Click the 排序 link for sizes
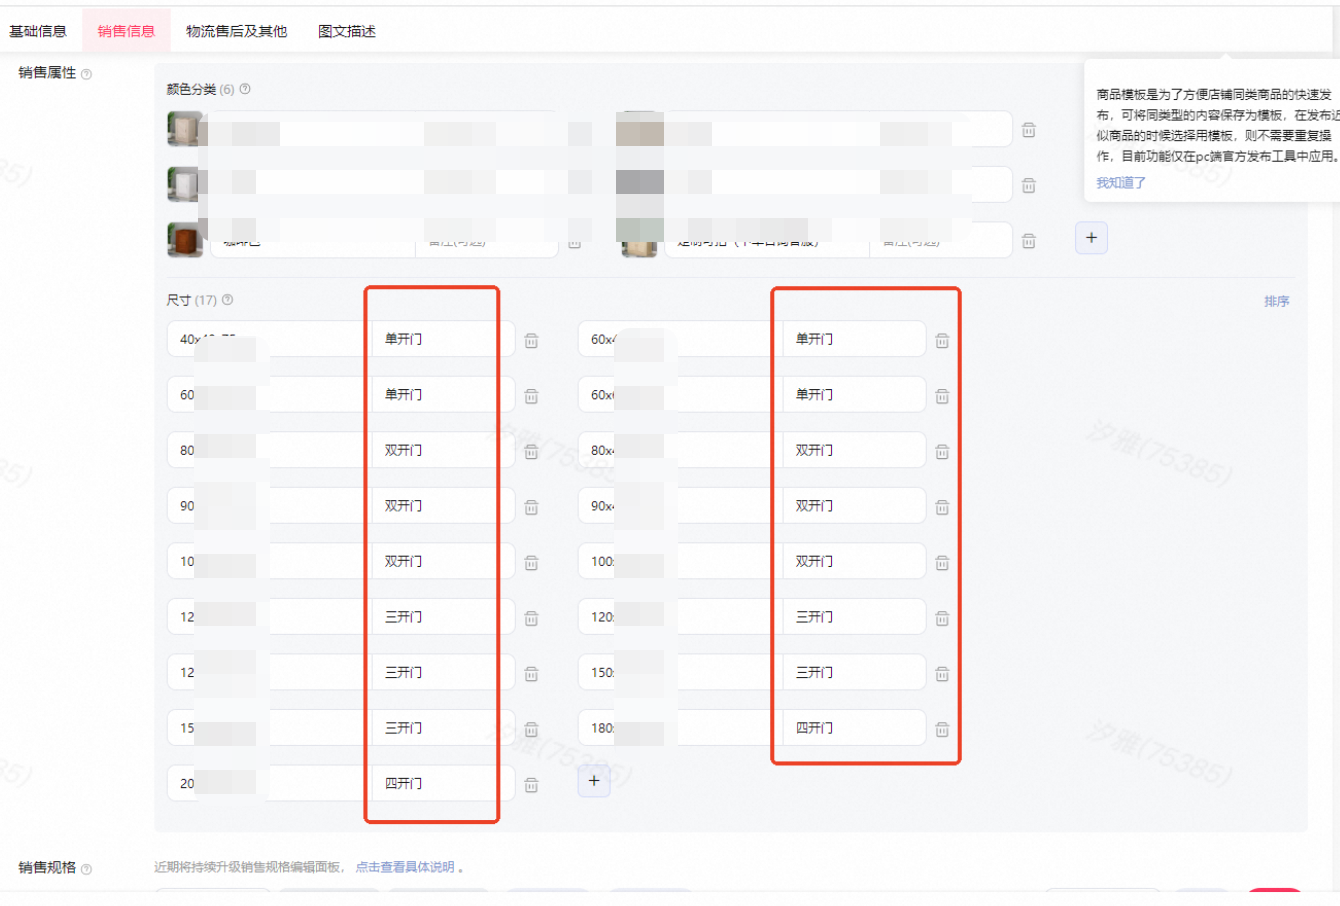This screenshot has height=906, width=1340. tap(1277, 301)
